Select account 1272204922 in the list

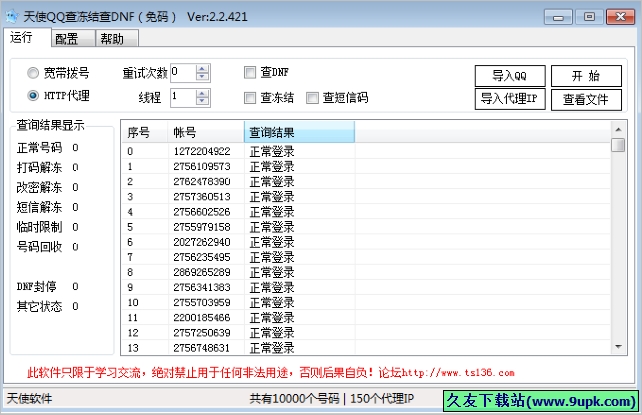pos(202,151)
